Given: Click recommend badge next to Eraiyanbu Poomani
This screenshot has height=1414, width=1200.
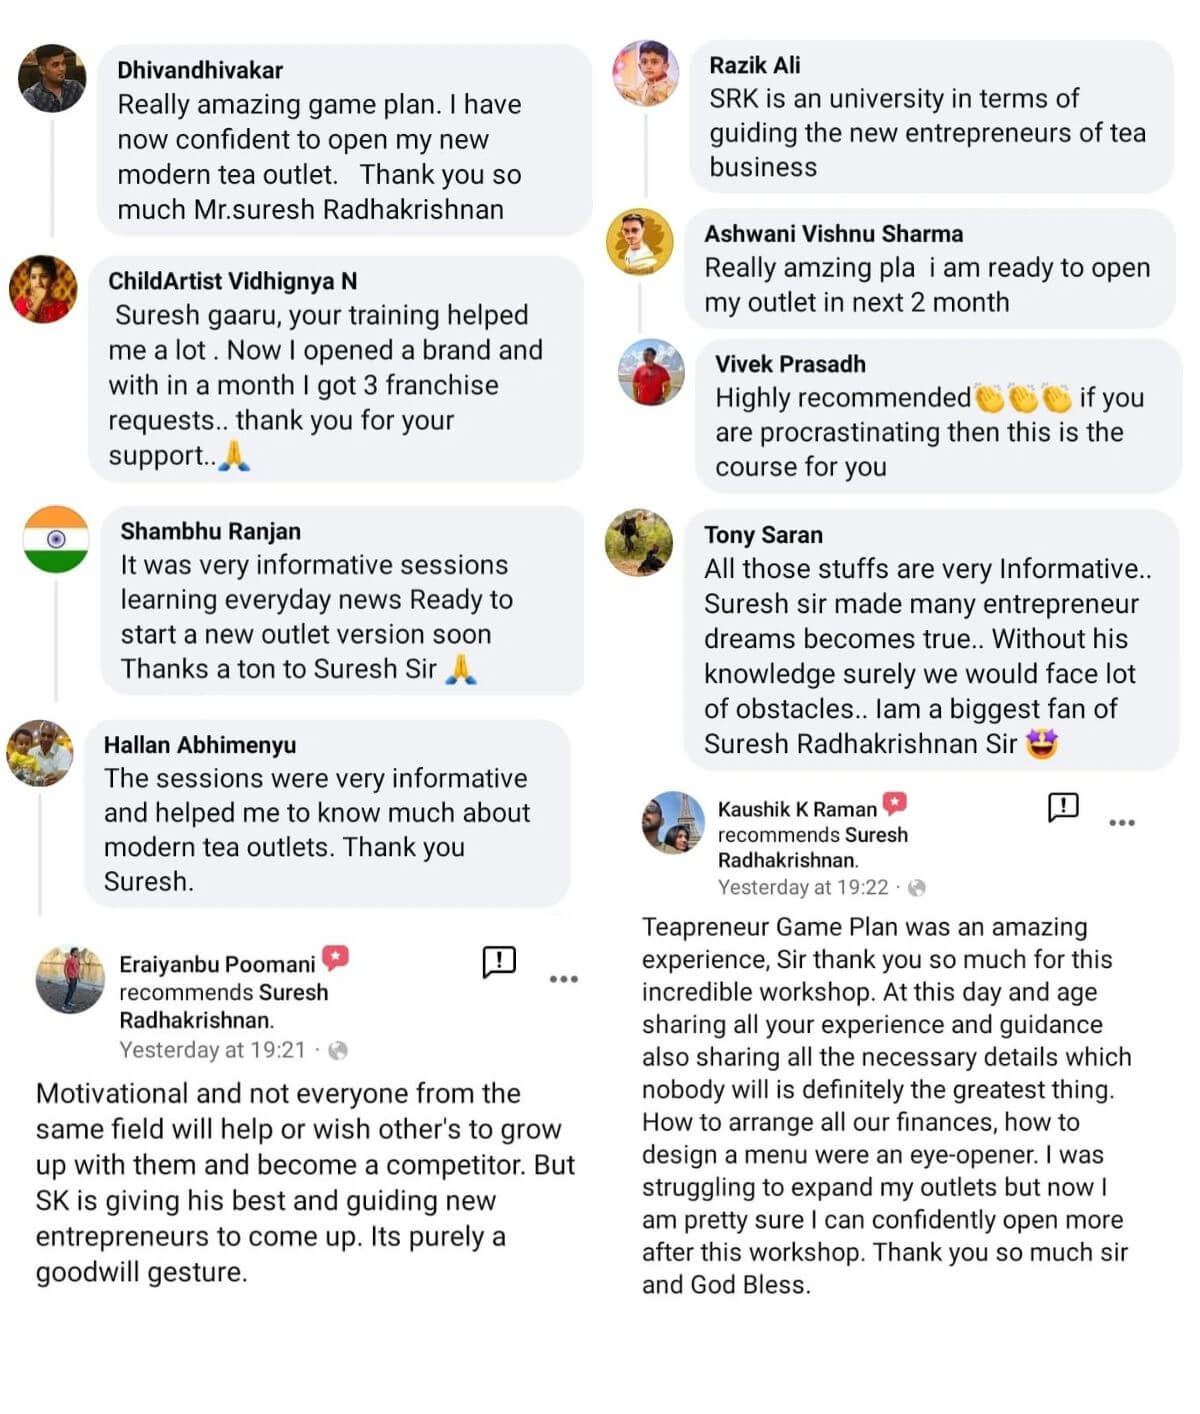Looking at the screenshot, I should coord(335,958).
